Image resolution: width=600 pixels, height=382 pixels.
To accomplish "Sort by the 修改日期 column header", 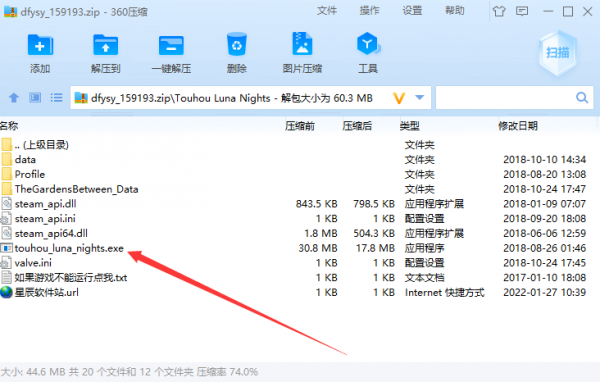I will tap(518, 126).
